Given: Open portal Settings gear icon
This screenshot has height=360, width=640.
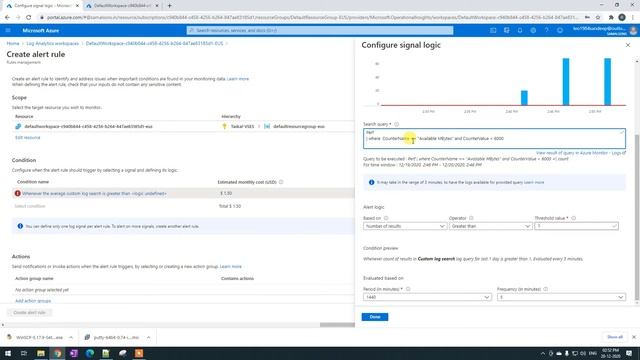Looking at the screenshot, I should coord(533,30).
